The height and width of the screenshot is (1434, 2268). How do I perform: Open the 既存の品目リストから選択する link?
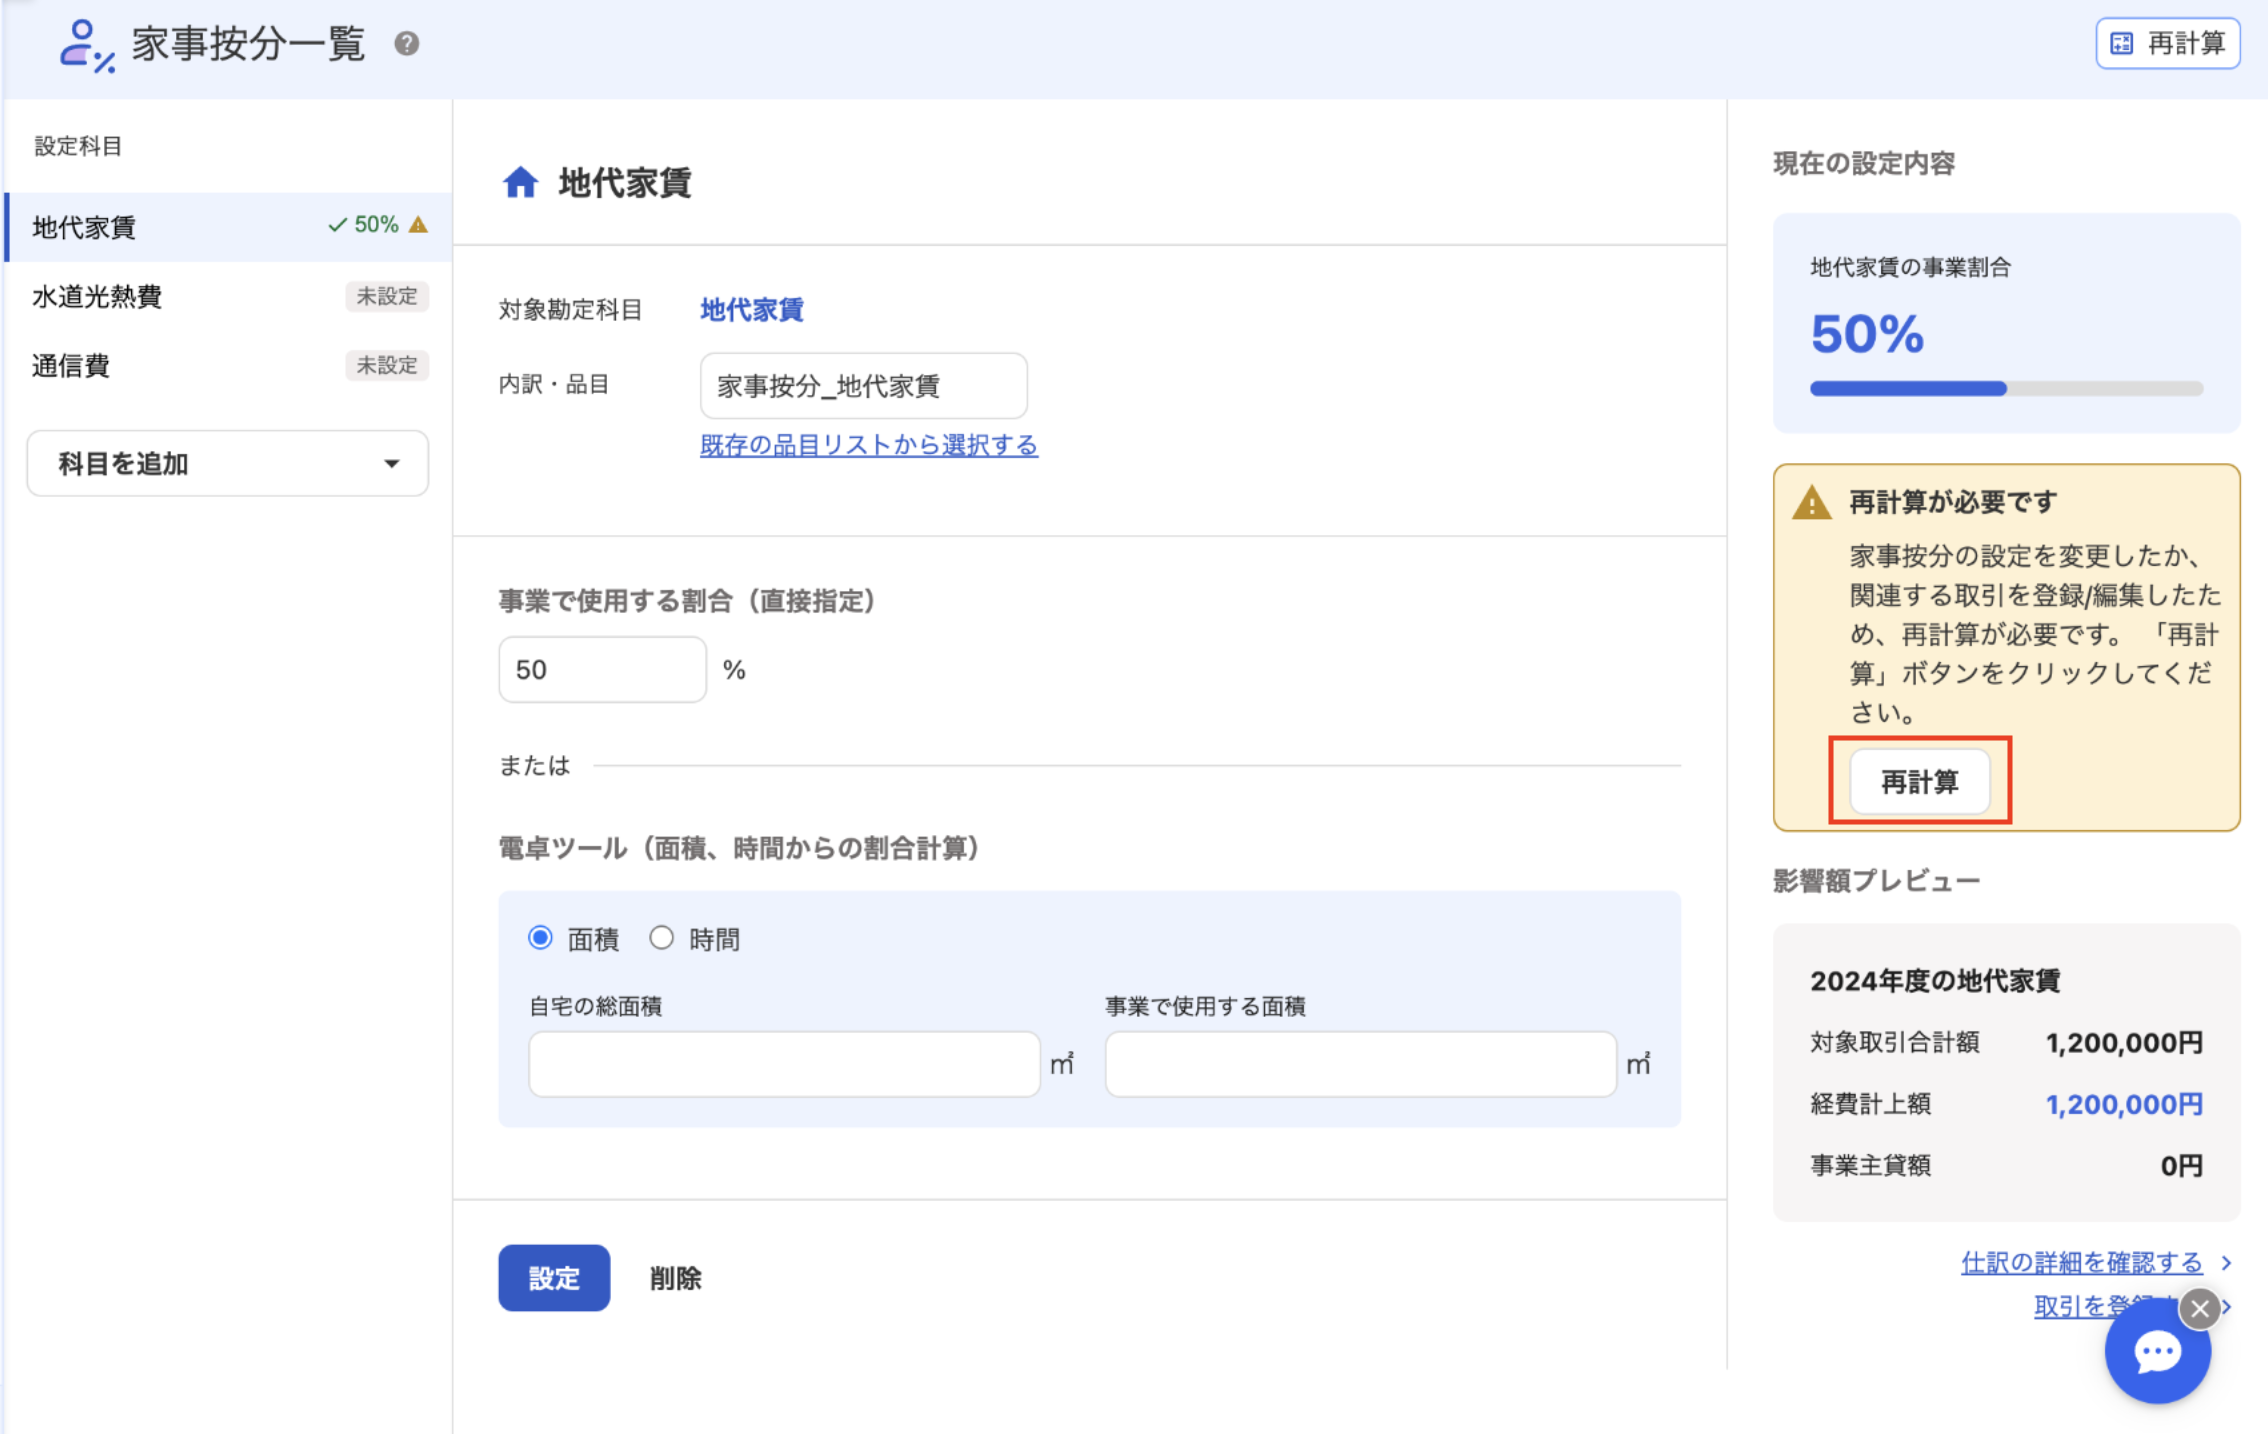pyautogui.click(x=868, y=445)
